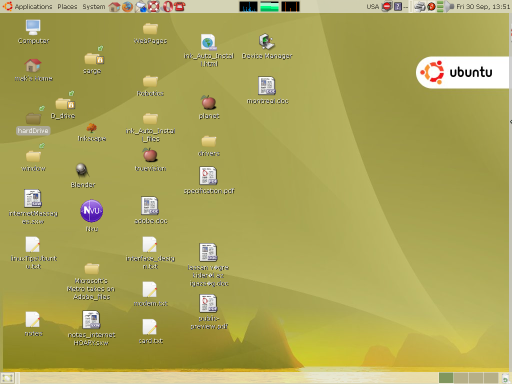Viewport: 512px width, 384px height.
Task: Open the window folder icon
Action: coord(33,156)
